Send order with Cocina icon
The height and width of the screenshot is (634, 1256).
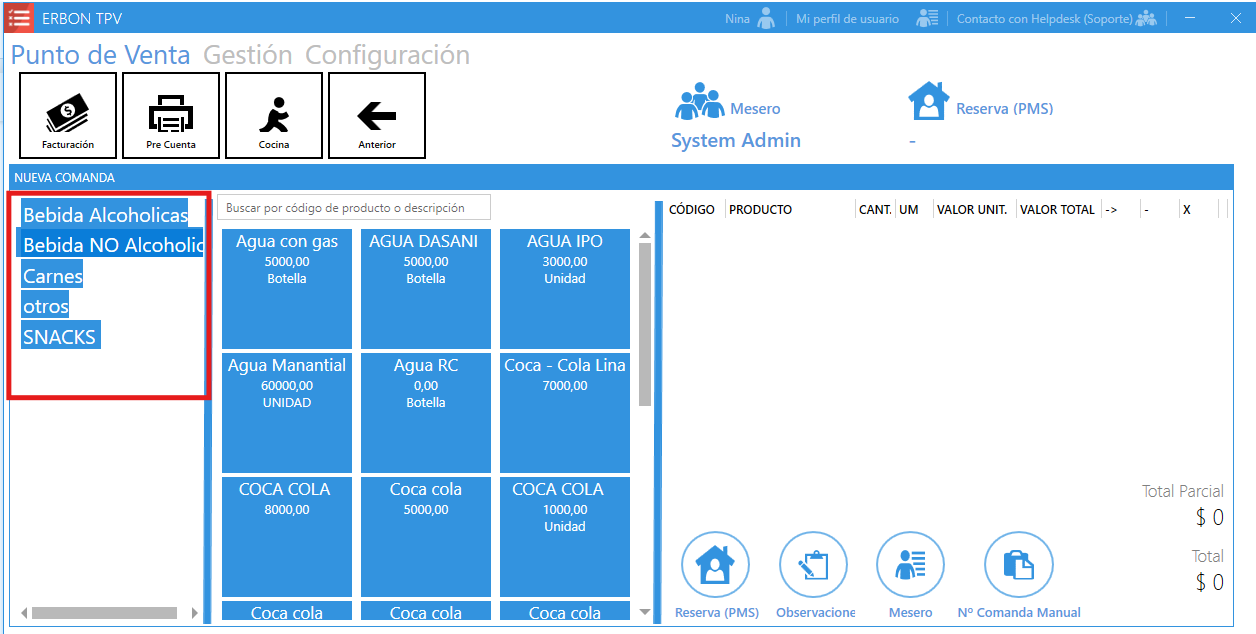(x=274, y=115)
